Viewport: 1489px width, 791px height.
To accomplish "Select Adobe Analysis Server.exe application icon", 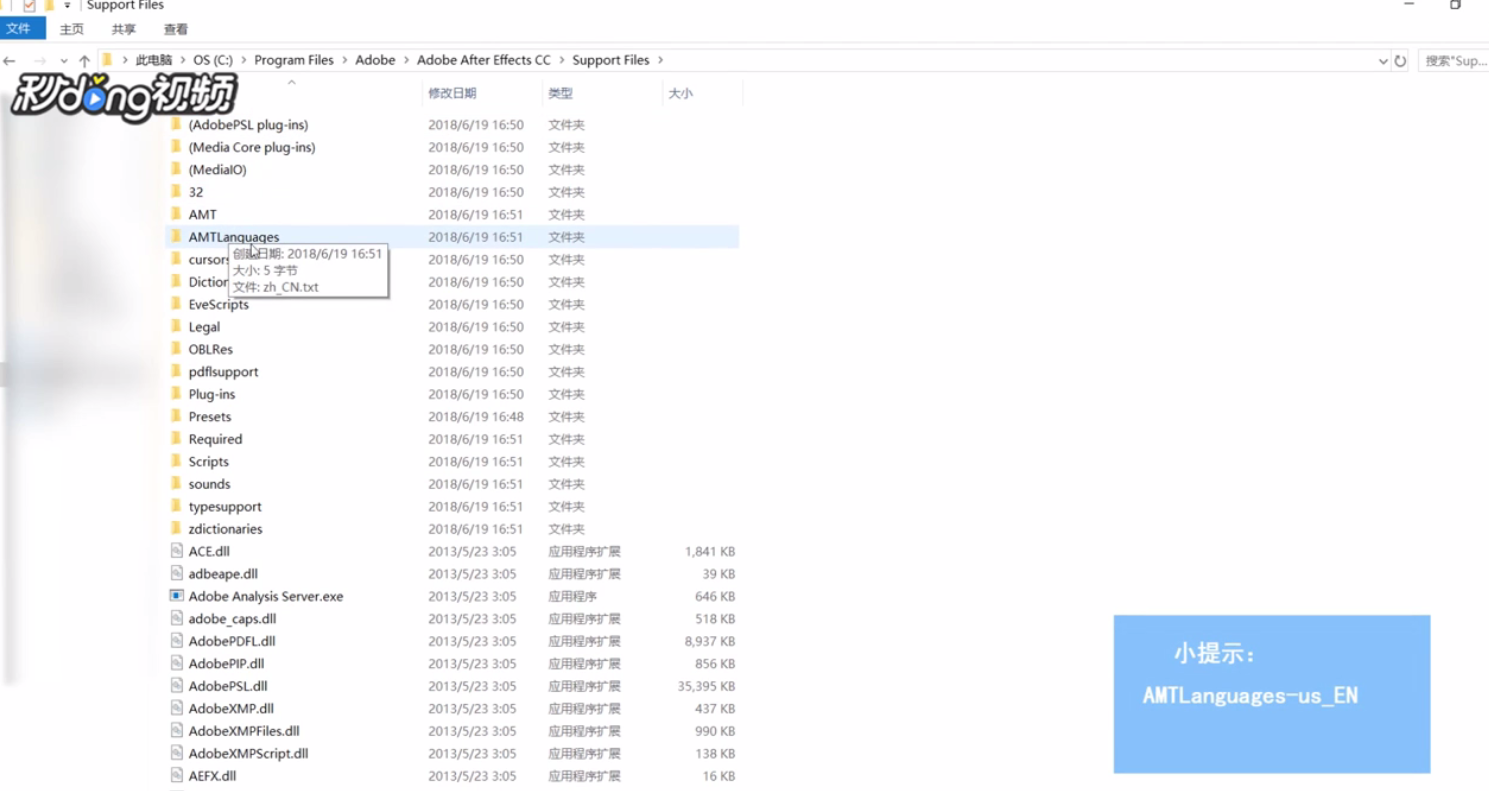I will (176, 596).
